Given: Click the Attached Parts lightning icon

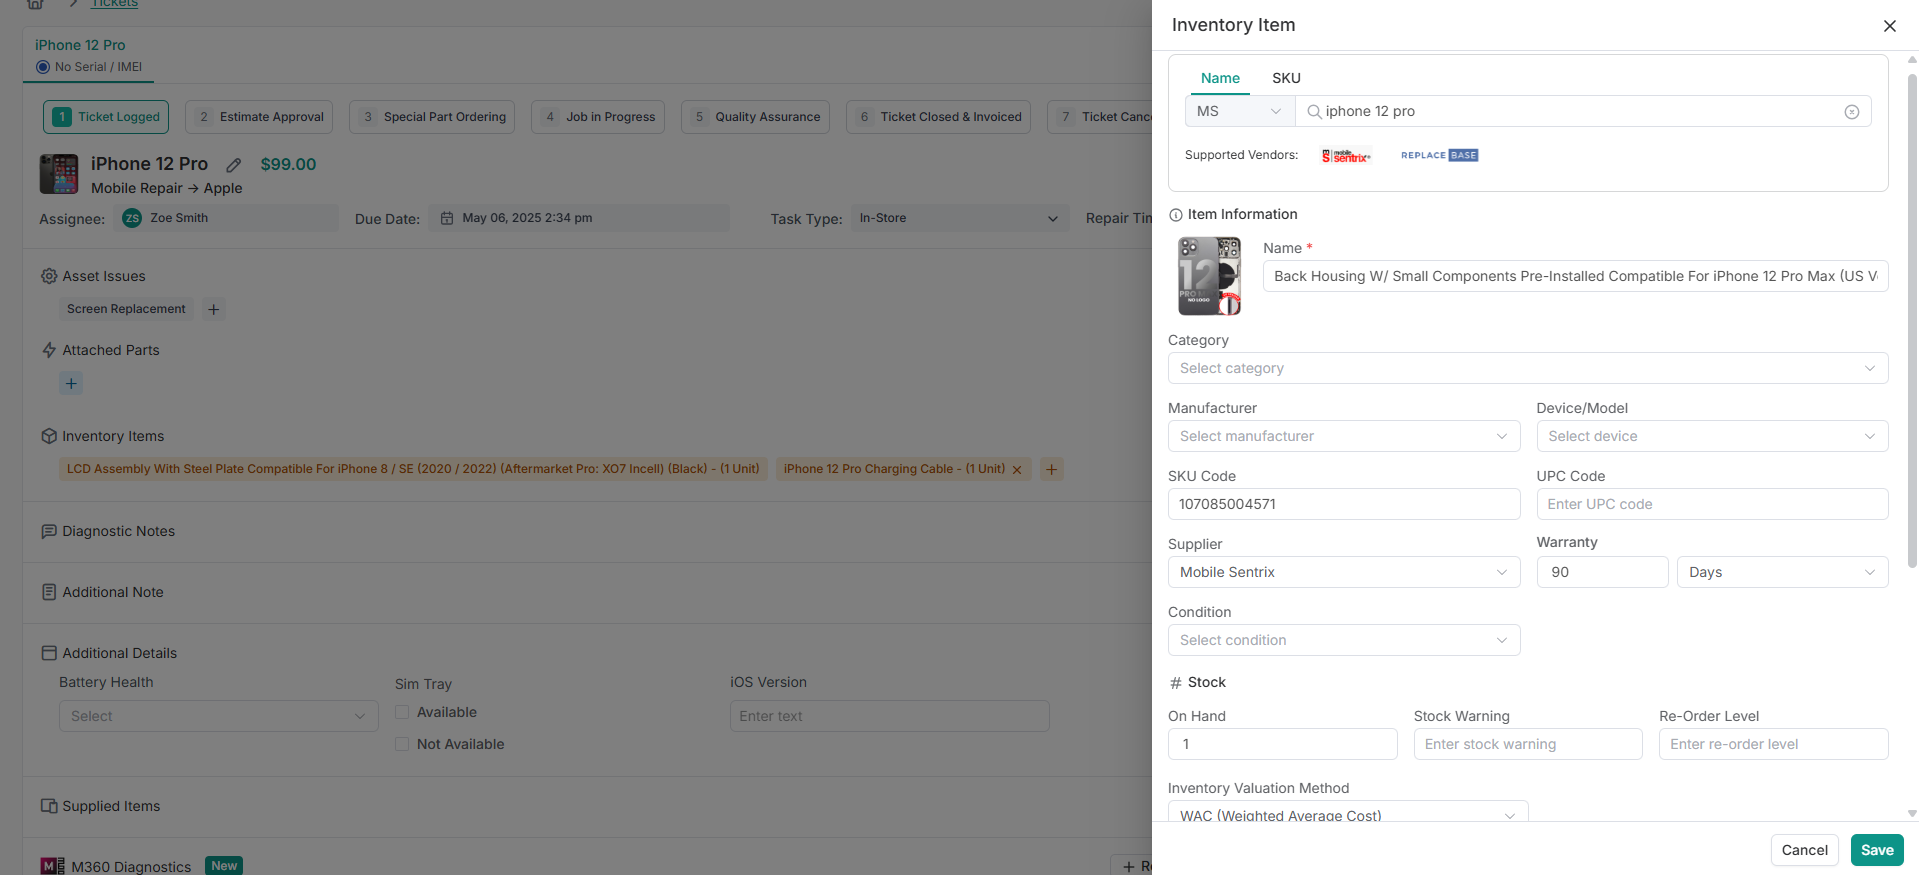Looking at the screenshot, I should click(x=49, y=350).
